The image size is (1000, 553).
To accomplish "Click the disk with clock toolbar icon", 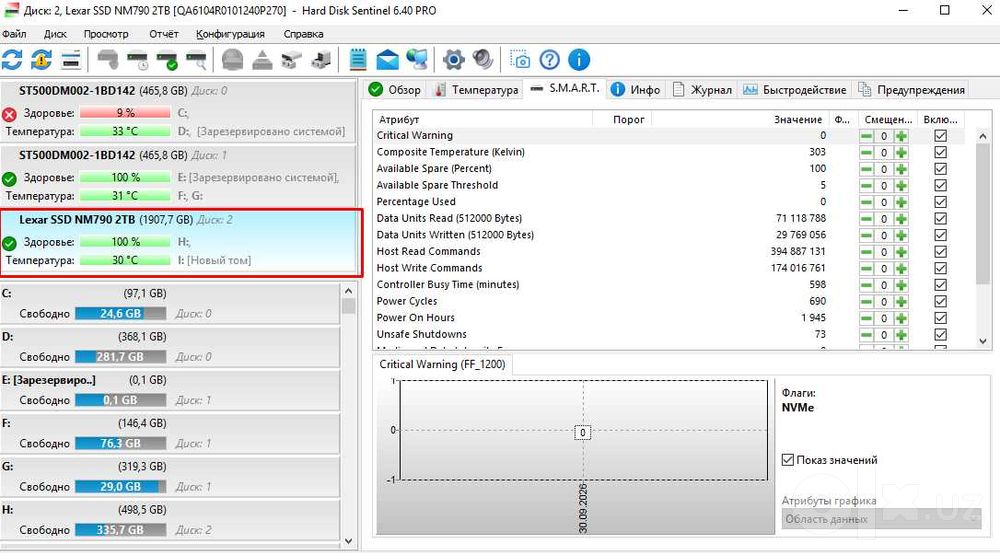I will [x=137, y=60].
